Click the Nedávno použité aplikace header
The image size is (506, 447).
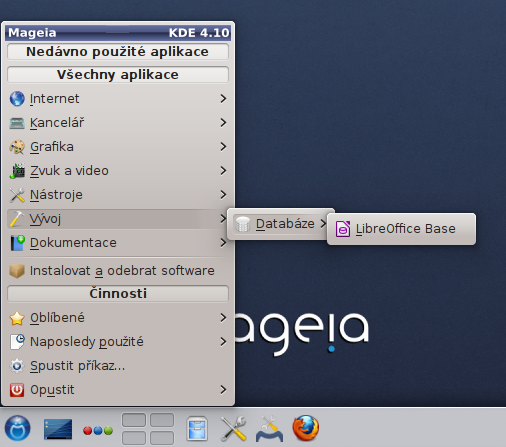coord(118,52)
